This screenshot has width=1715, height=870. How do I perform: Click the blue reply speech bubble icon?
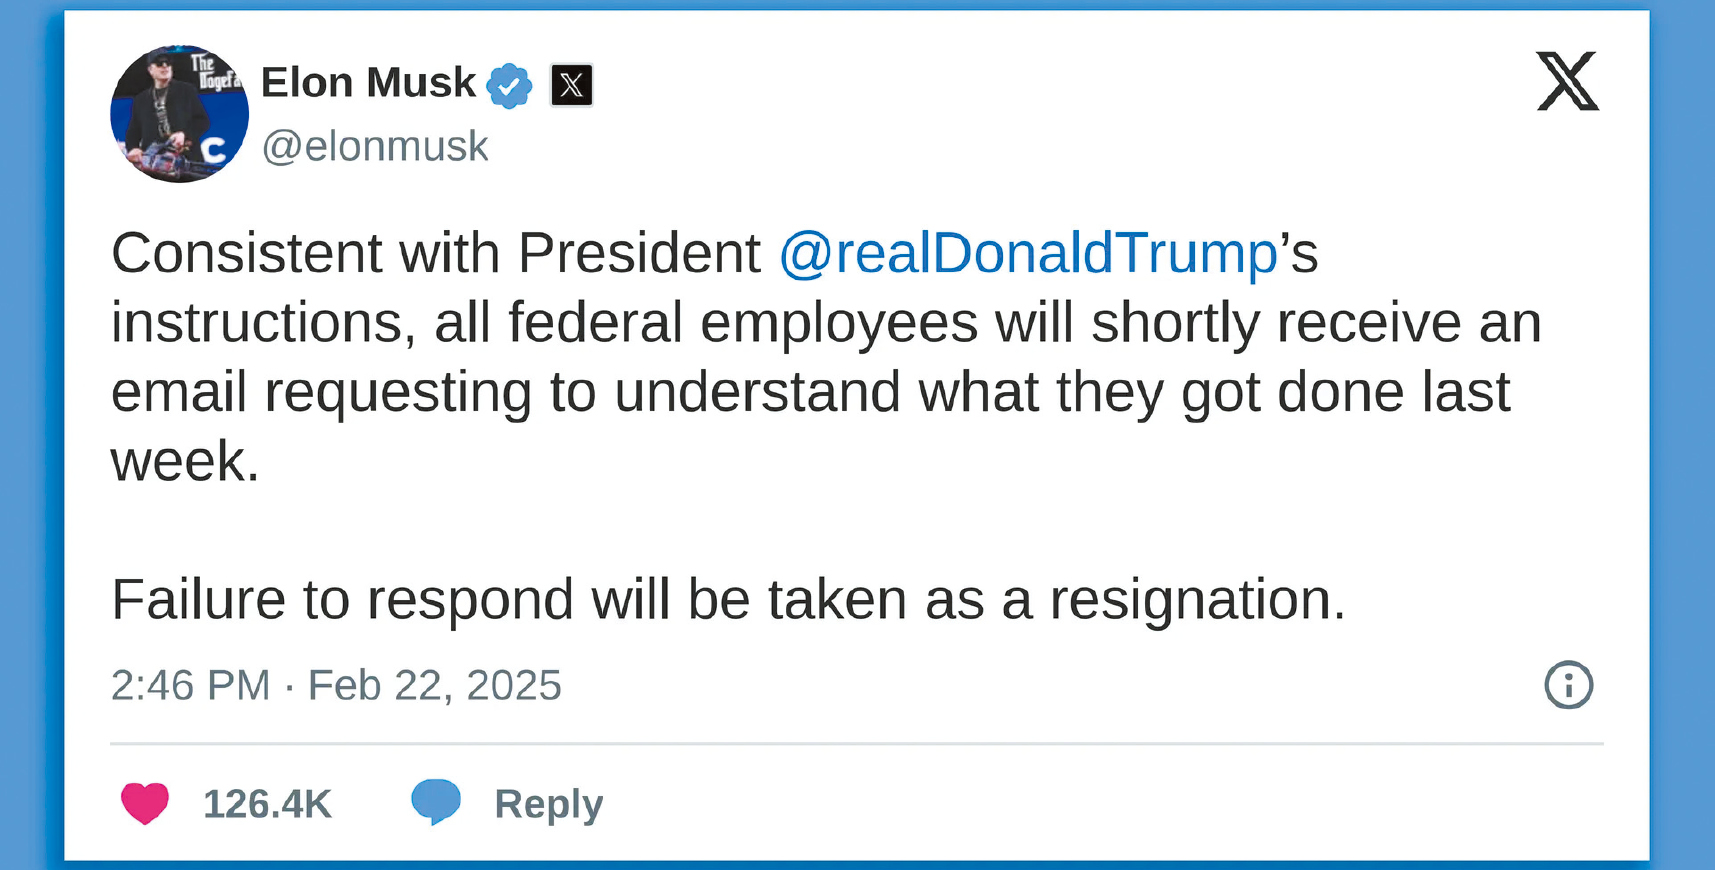pos(436,802)
